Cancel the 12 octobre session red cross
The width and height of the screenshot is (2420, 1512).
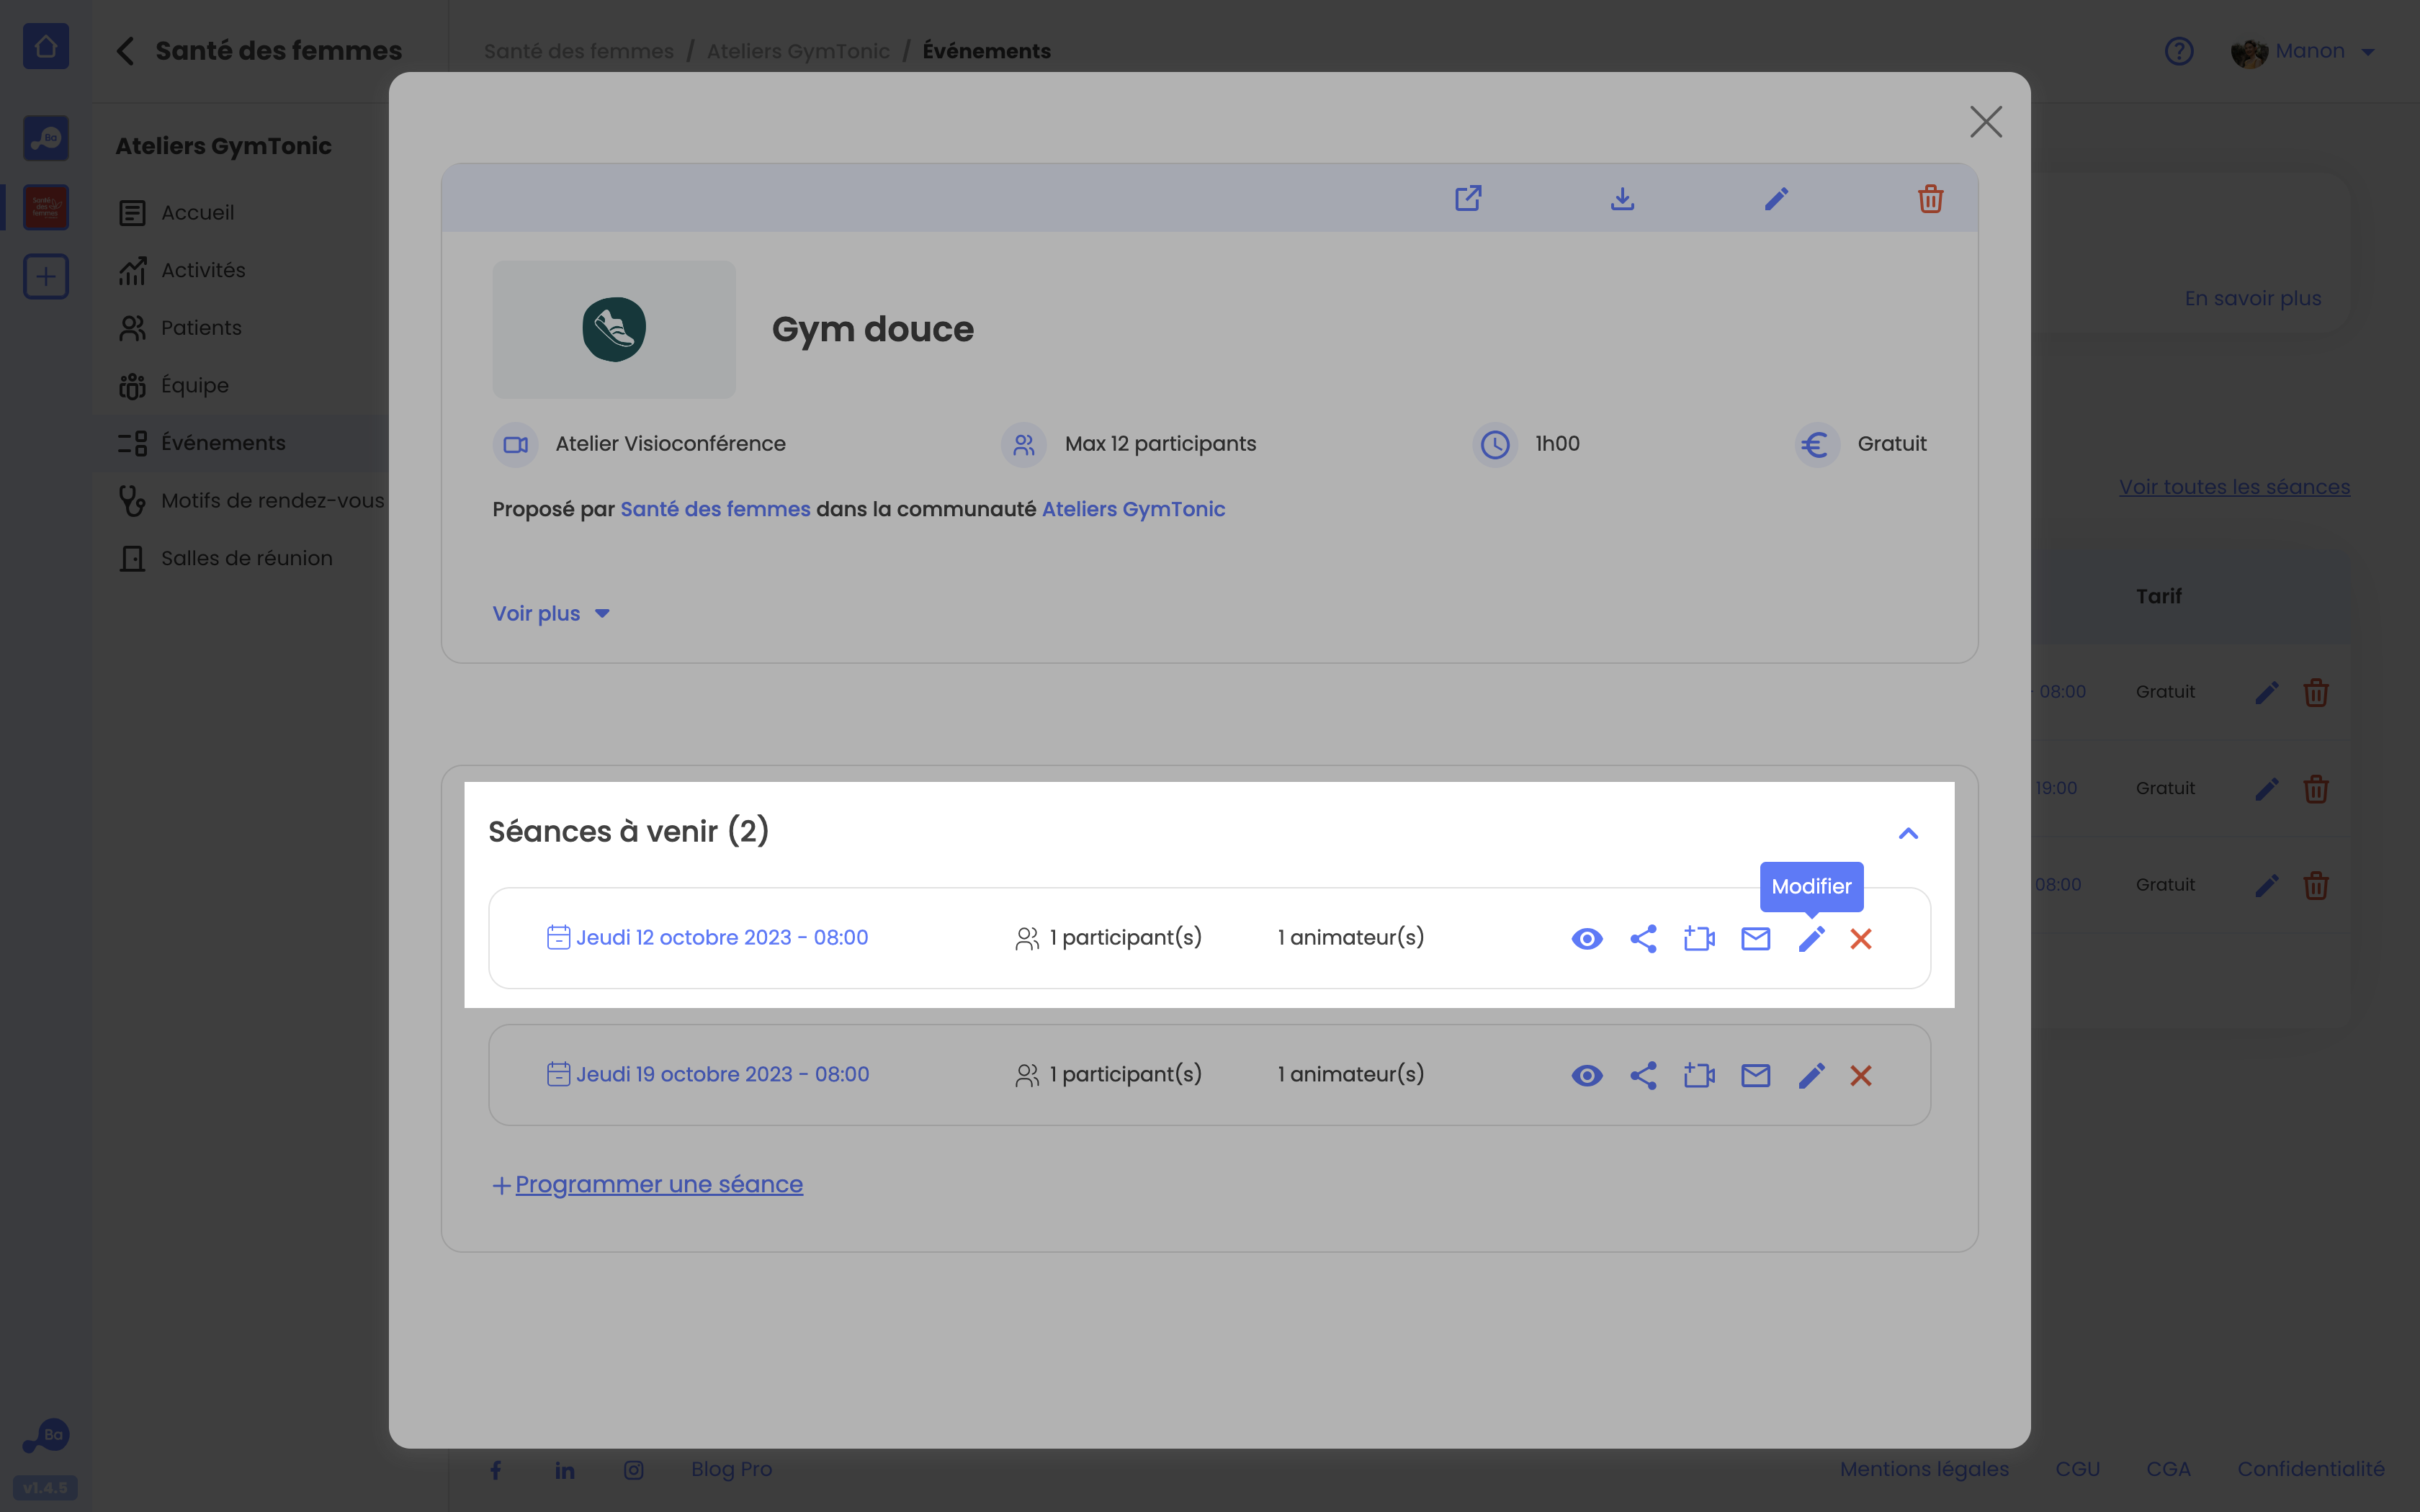pyautogui.click(x=1860, y=938)
